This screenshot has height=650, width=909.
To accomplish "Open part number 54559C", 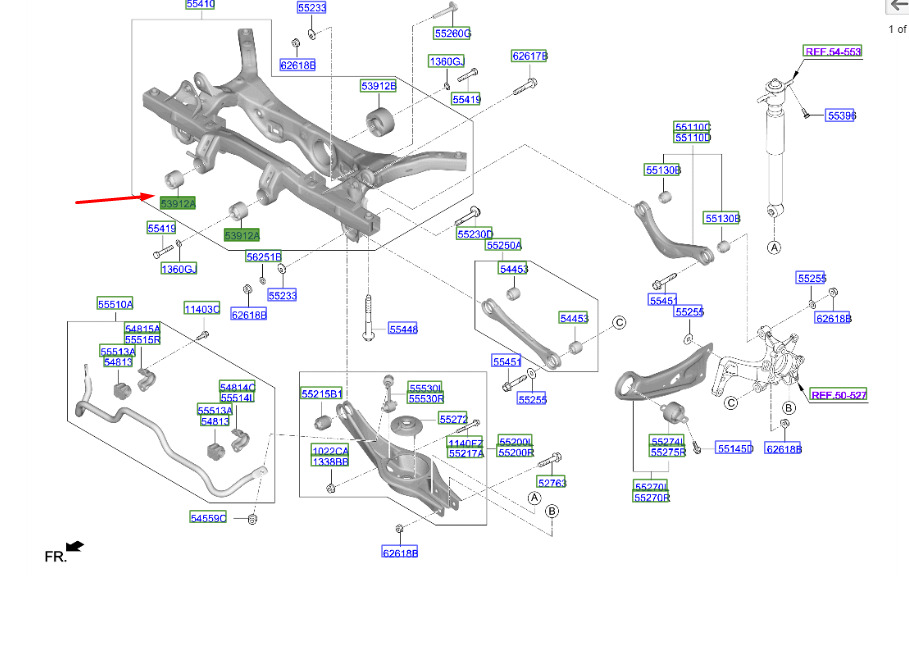I will 208,518.
